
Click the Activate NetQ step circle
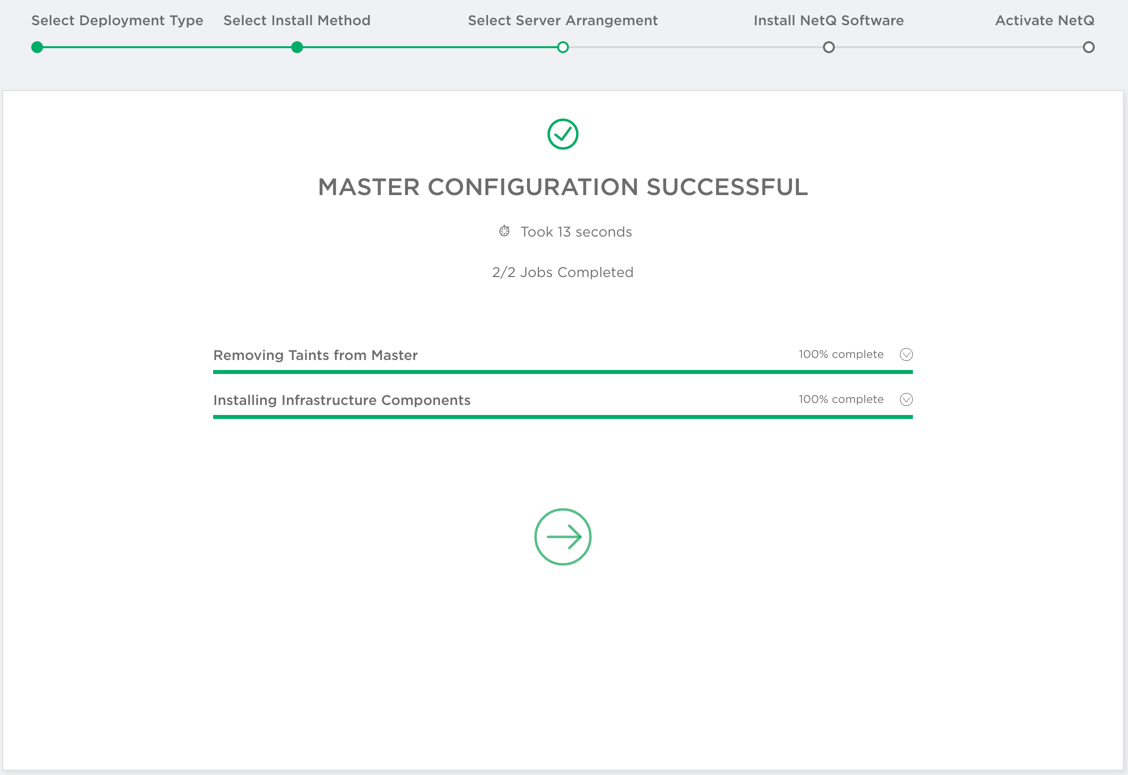[x=1088, y=47]
